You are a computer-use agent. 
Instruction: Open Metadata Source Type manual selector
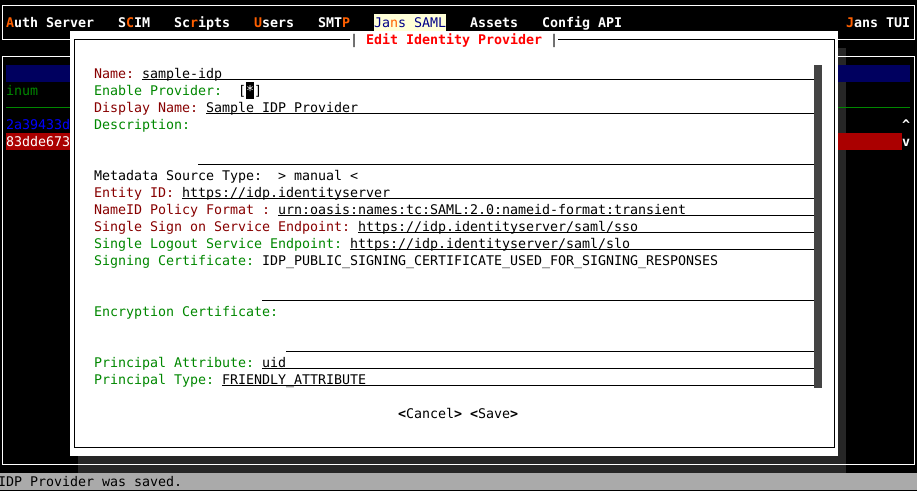tap(317, 175)
